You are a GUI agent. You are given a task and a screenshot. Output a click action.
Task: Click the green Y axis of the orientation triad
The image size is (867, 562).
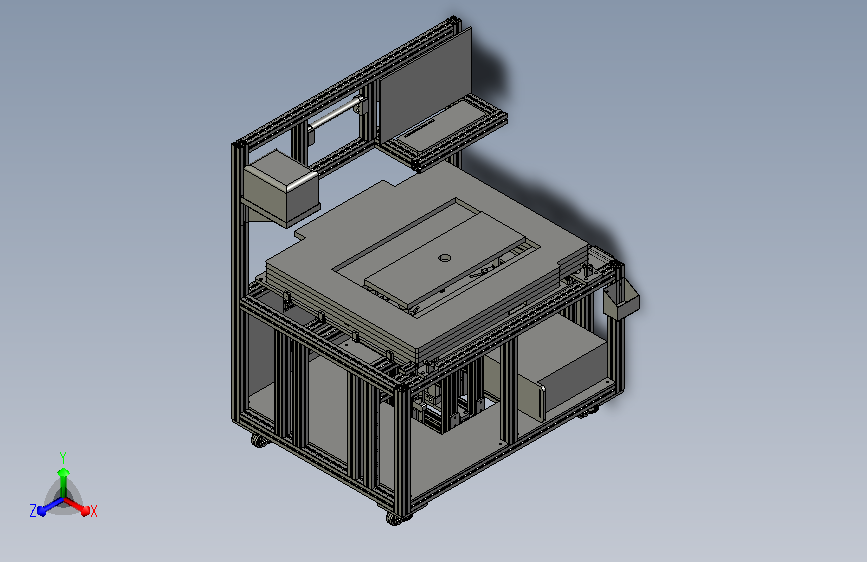[63, 481]
